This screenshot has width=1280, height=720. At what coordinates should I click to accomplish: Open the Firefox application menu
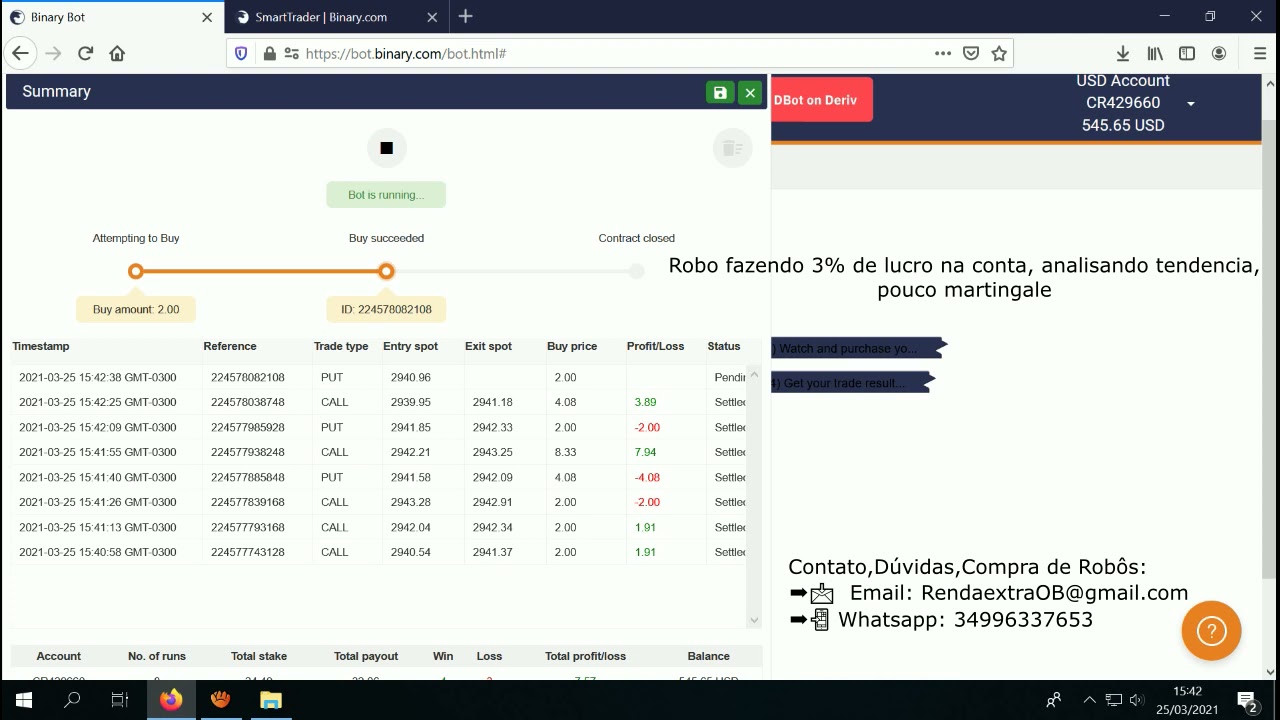(1259, 54)
